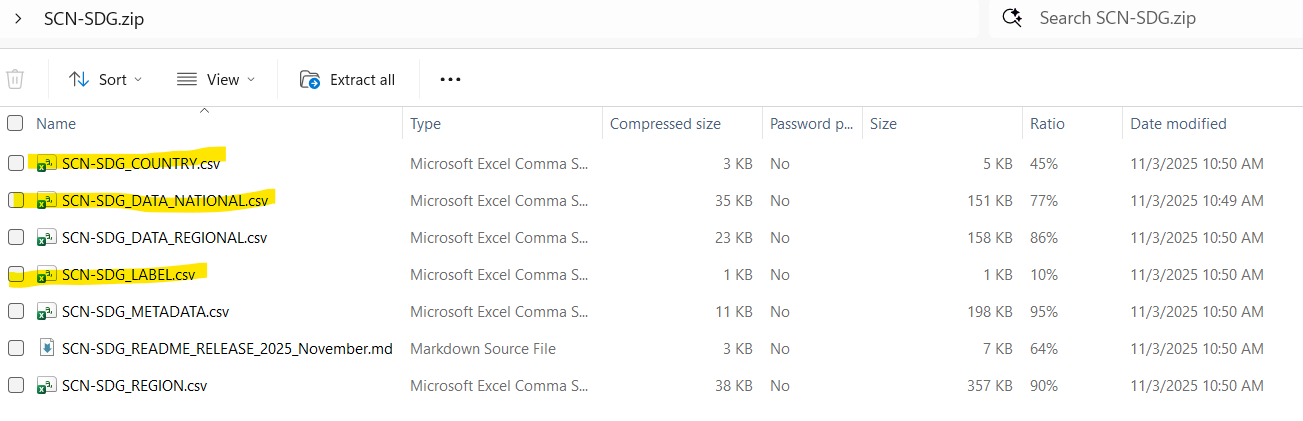Click the Extract all folder icon
Viewport: 1303px width, 421px height.
pos(310,80)
